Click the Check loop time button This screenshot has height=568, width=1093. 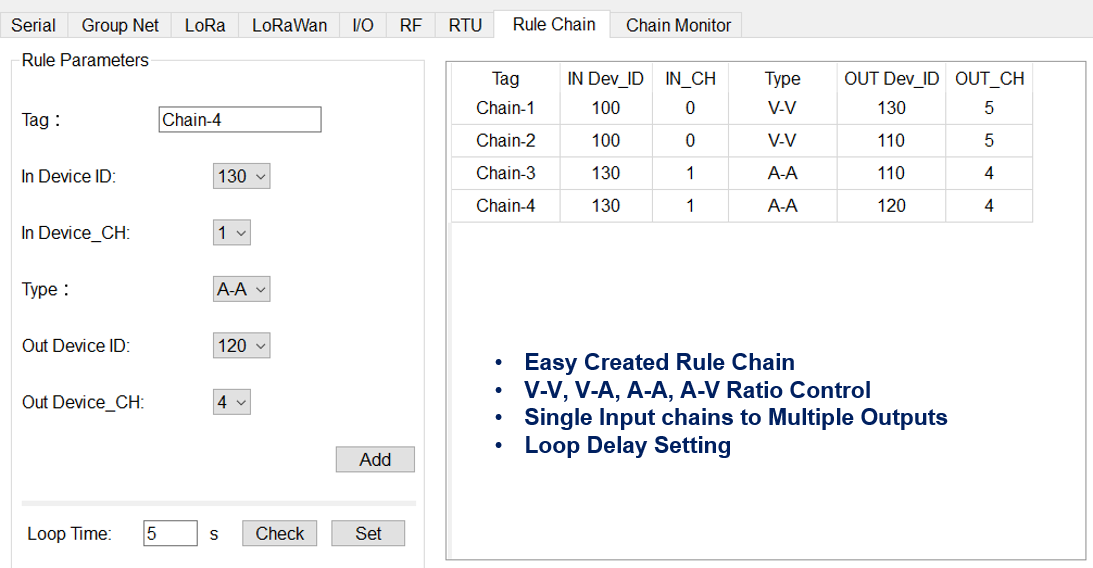(x=280, y=533)
